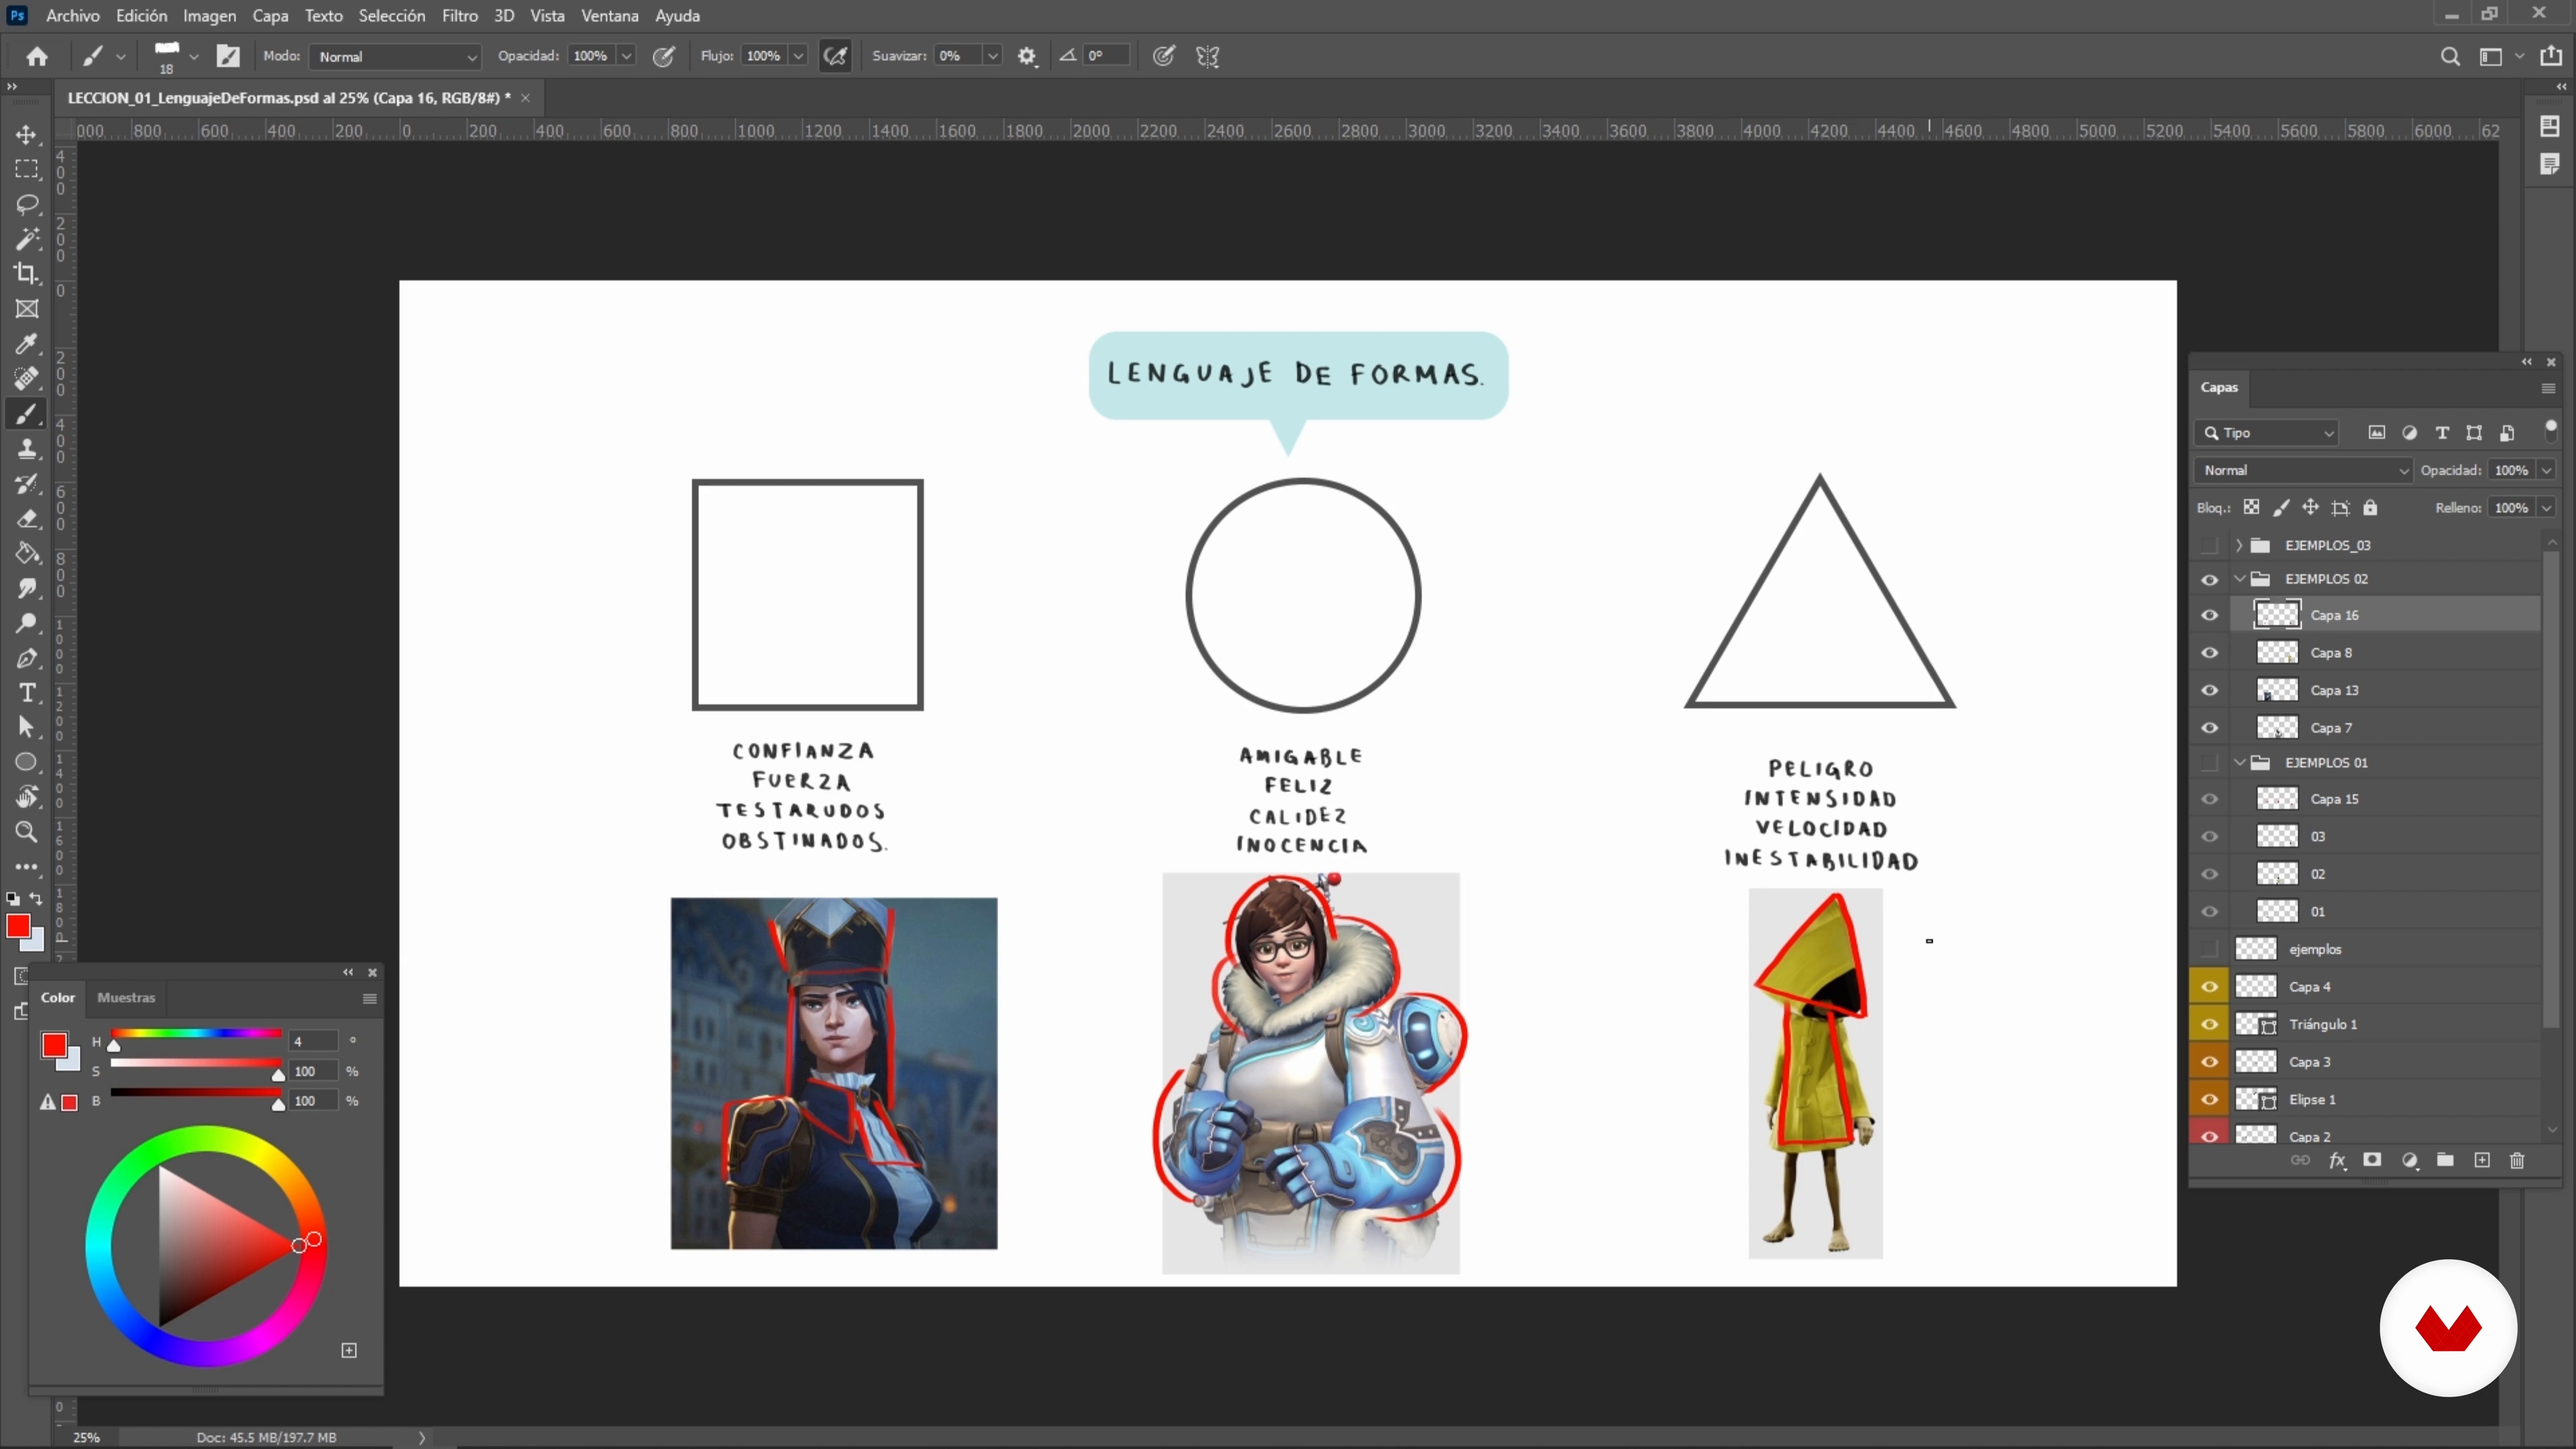This screenshot has width=2576, height=1449.
Task: Show the EJEMPLOS_03 group visibility
Action: pos(2210,545)
